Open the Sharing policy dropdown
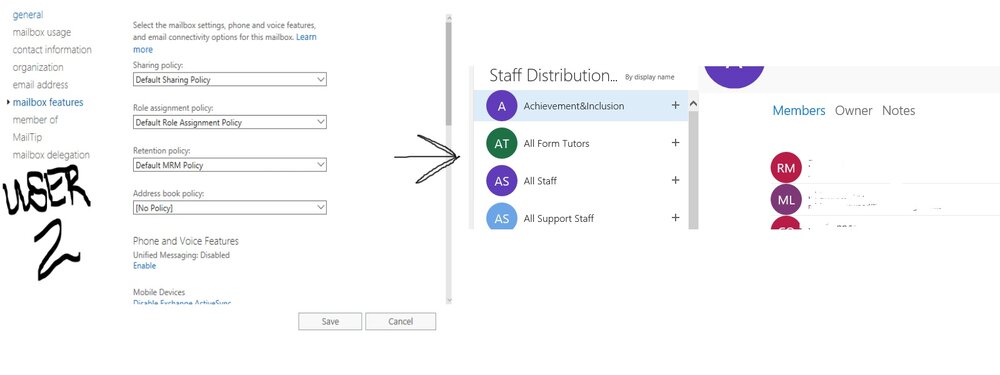Viewport: 1000px width, 375px height. point(230,80)
